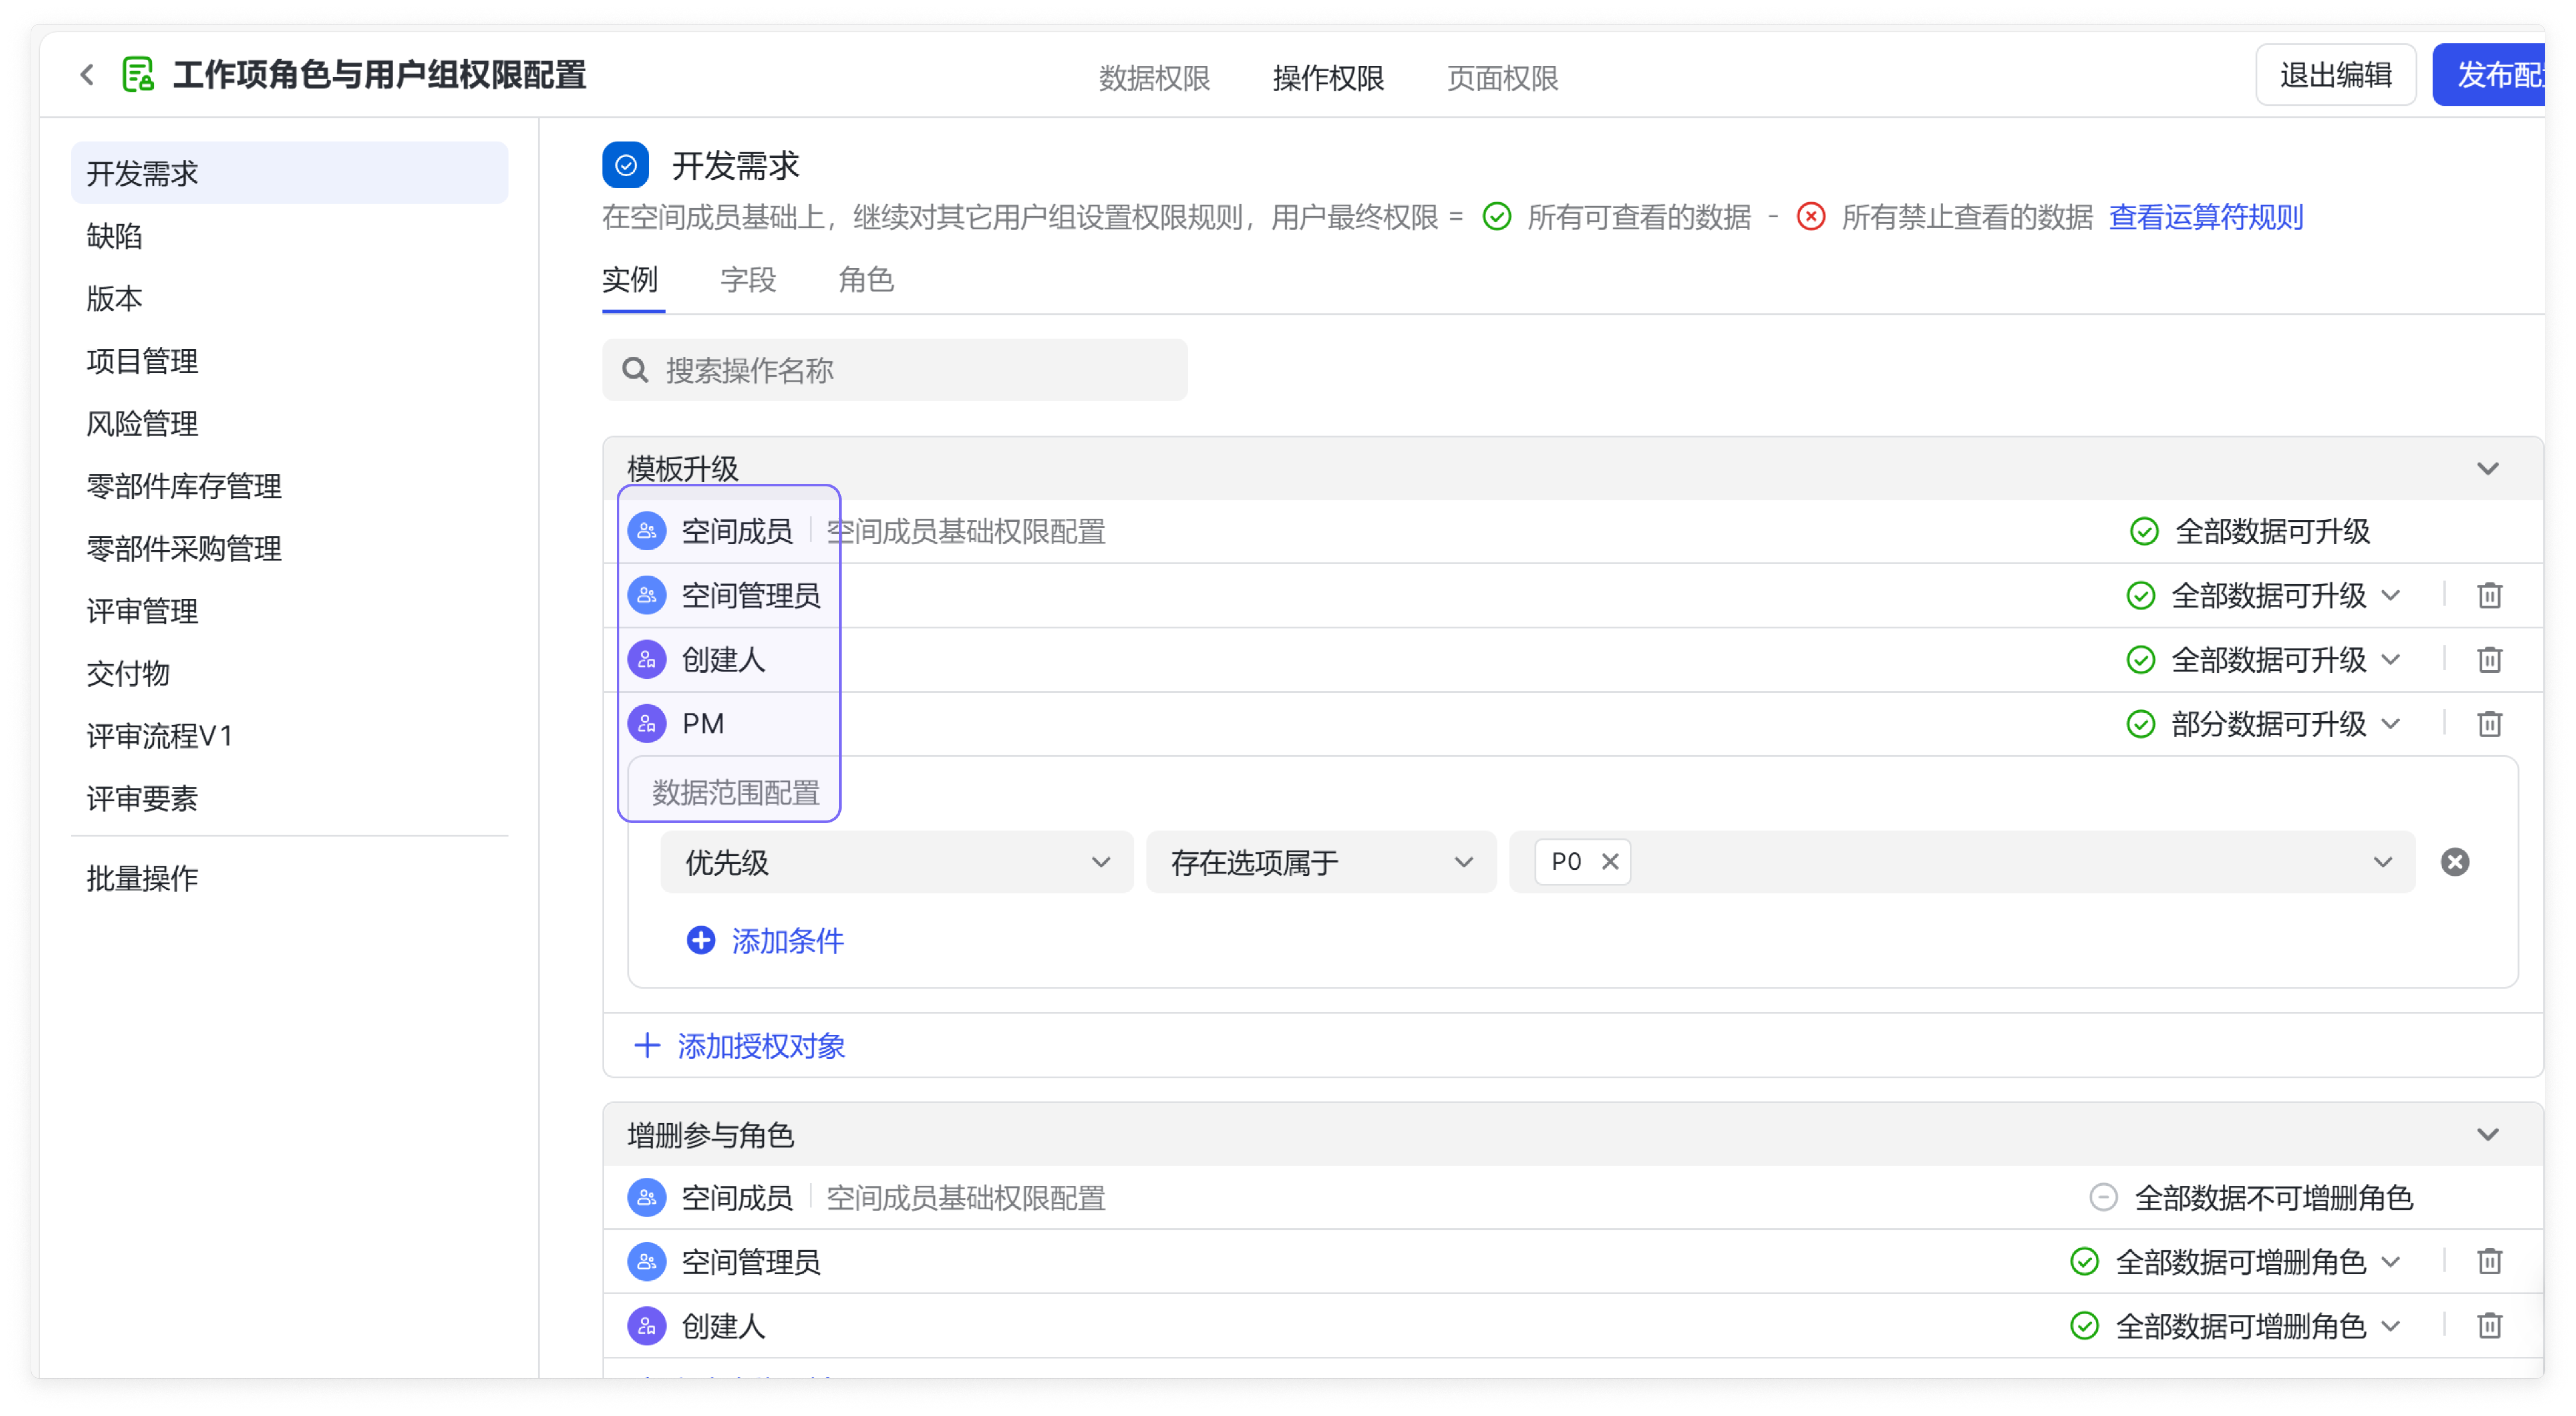Click green check icon in formula description
The height and width of the screenshot is (1416, 2576).
(x=1497, y=216)
